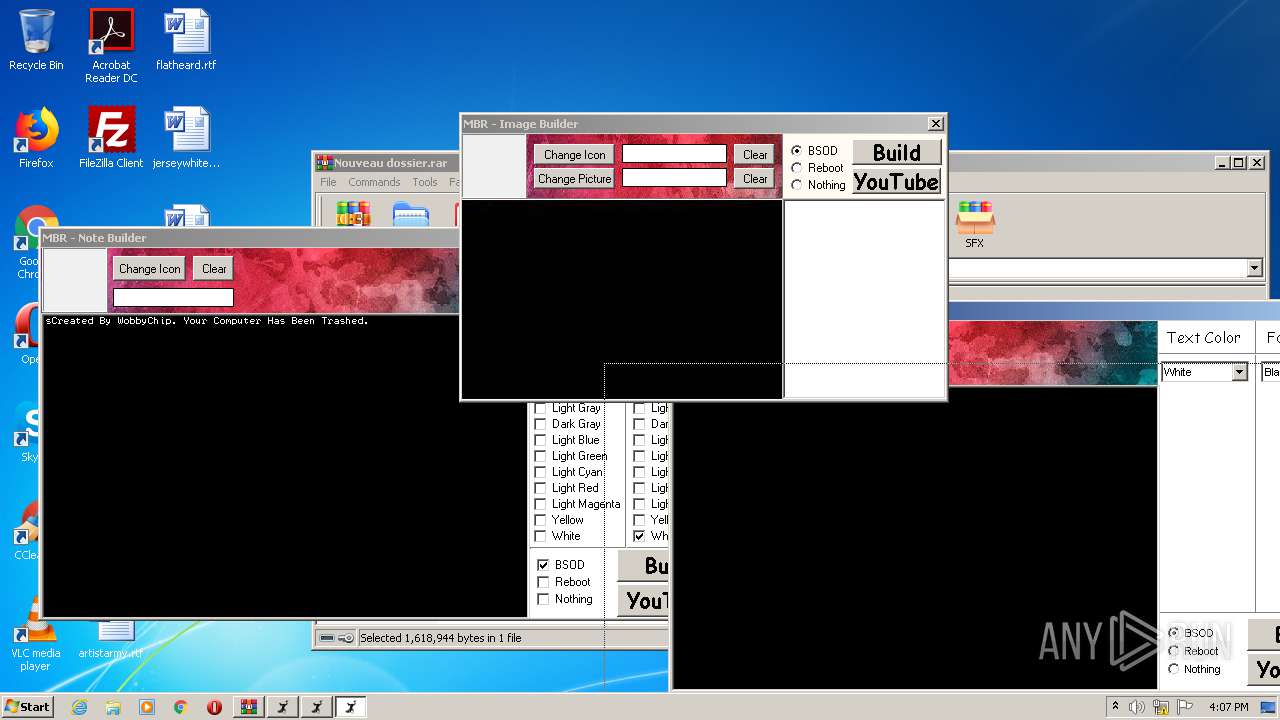This screenshot has width=1280, height=720.
Task: Click Action Center flag tray icon
Action: coord(1185,707)
